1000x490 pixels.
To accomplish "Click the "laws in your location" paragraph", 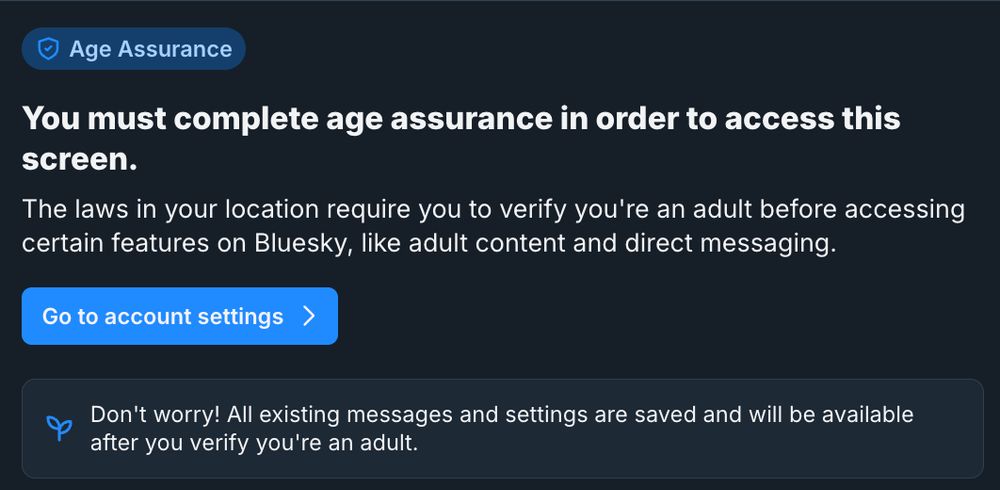I will coord(493,226).
